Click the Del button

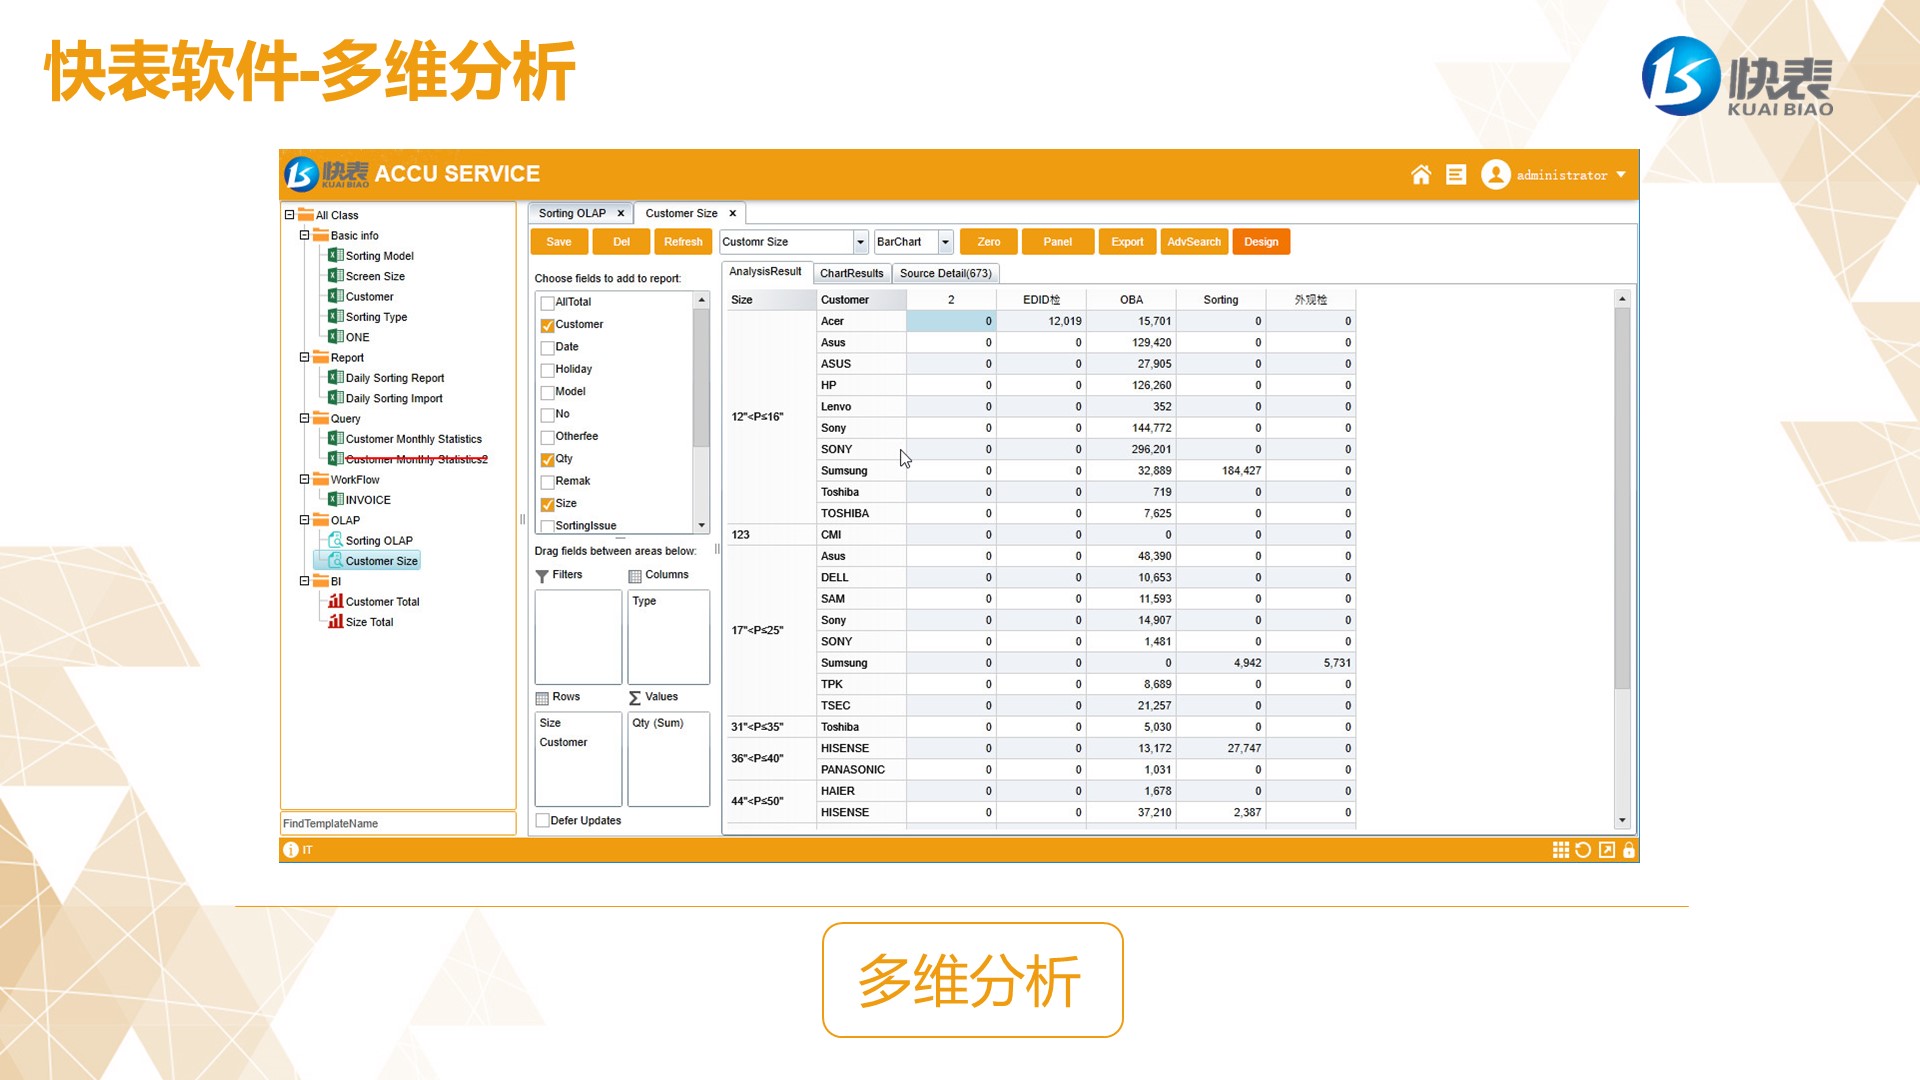click(x=621, y=242)
